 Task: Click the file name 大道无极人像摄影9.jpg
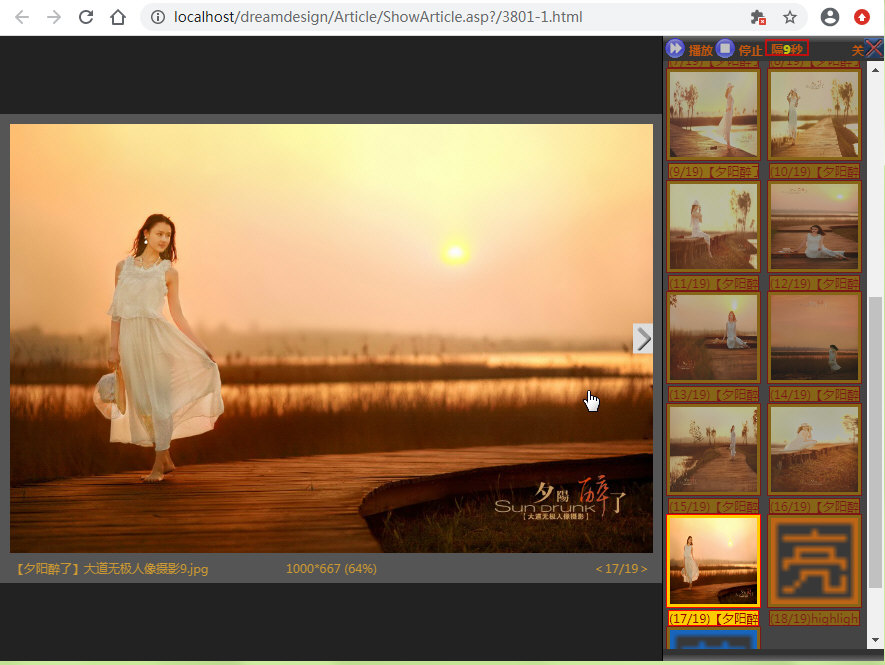coord(146,568)
